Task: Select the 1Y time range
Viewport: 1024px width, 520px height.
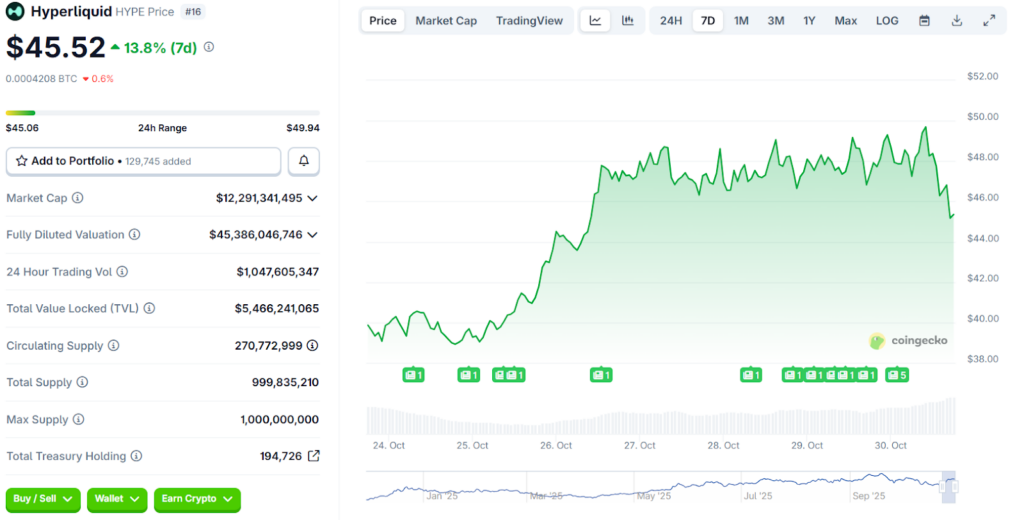Action: (809, 21)
